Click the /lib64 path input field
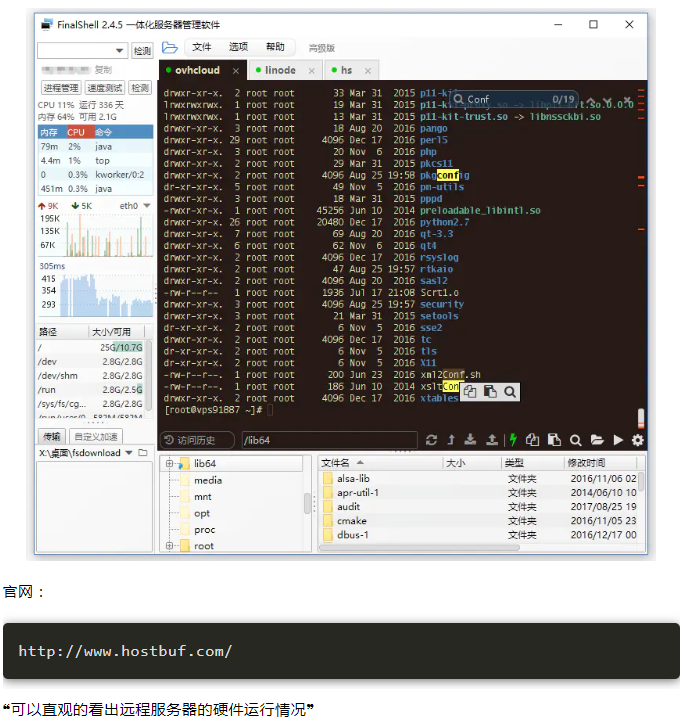682x723 pixels. pyautogui.click(x=328, y=440)
